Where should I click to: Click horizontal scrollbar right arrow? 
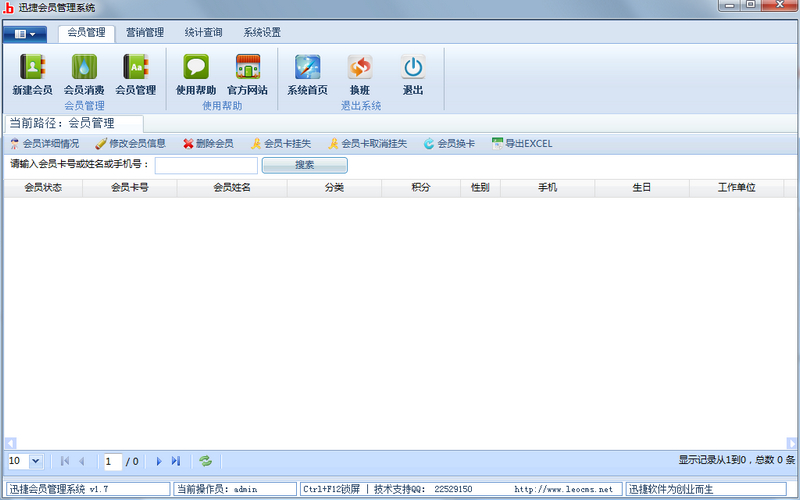(x=791, y=443)
